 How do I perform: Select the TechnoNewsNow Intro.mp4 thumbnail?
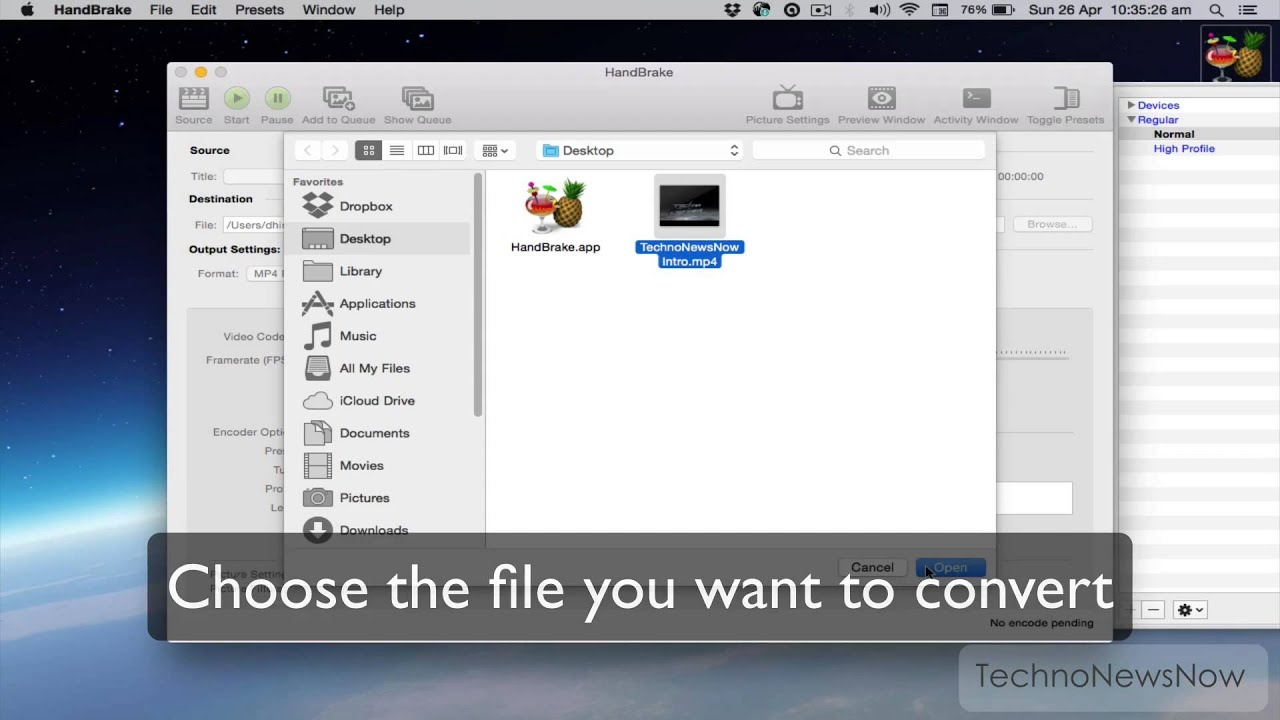click(690, 206)
